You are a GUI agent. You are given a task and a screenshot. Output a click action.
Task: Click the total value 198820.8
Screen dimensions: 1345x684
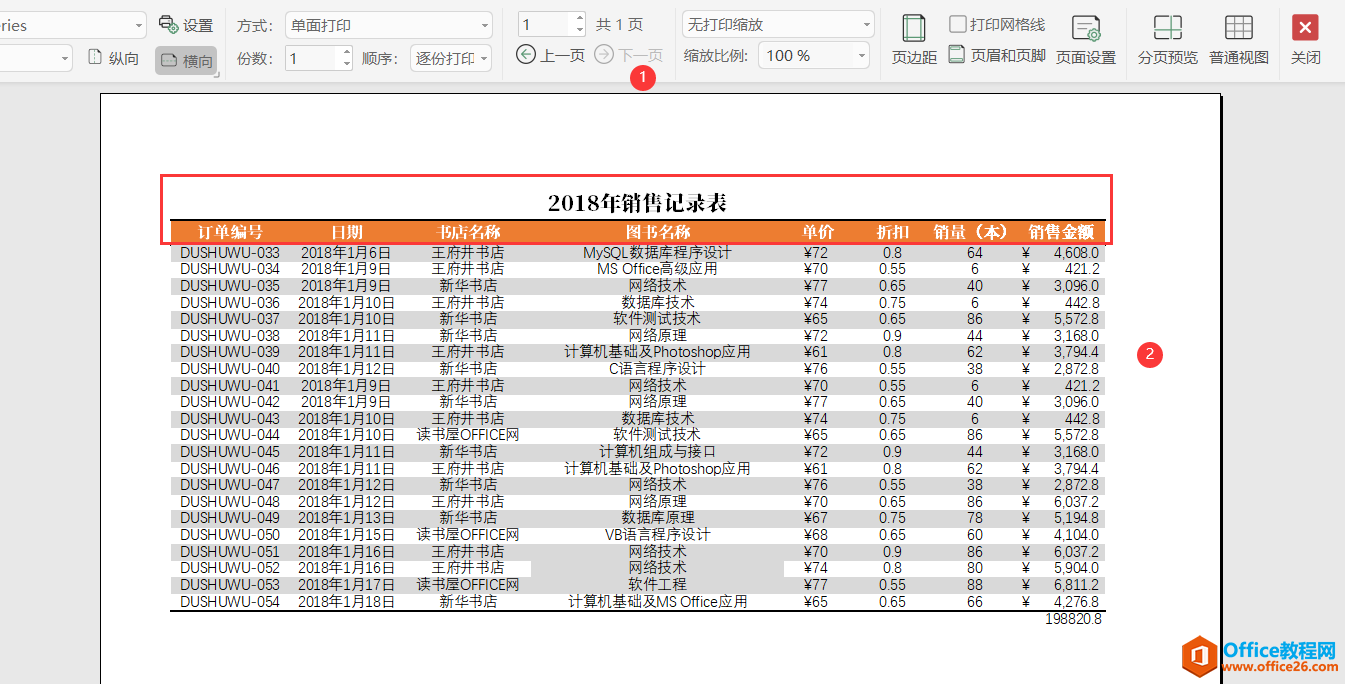(x=1073, y=619)
